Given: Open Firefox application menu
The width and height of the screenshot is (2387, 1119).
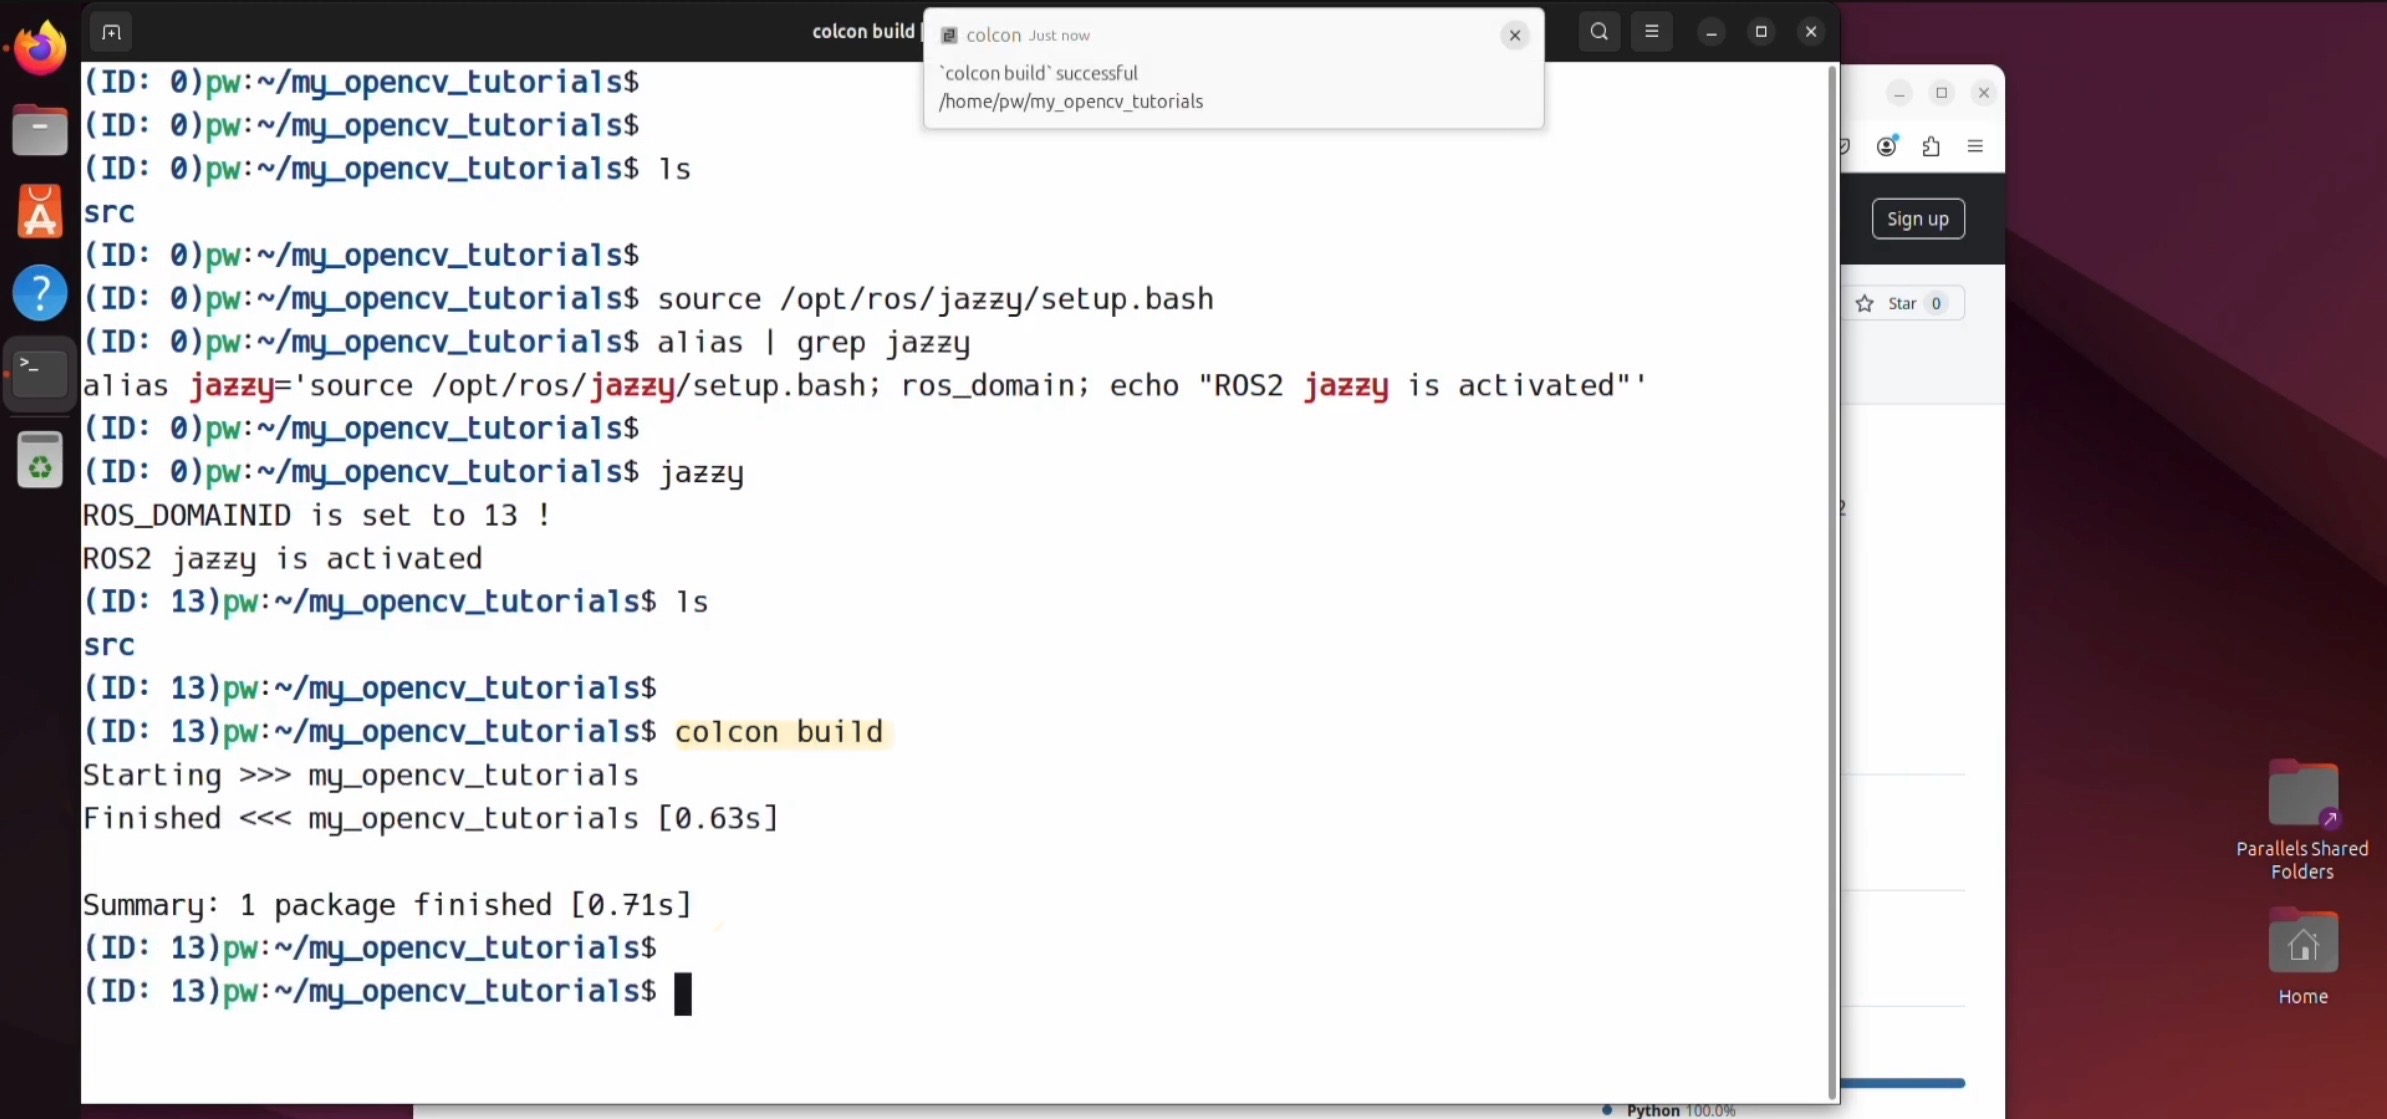Looking at the screenshot, I should [1975, 146].
